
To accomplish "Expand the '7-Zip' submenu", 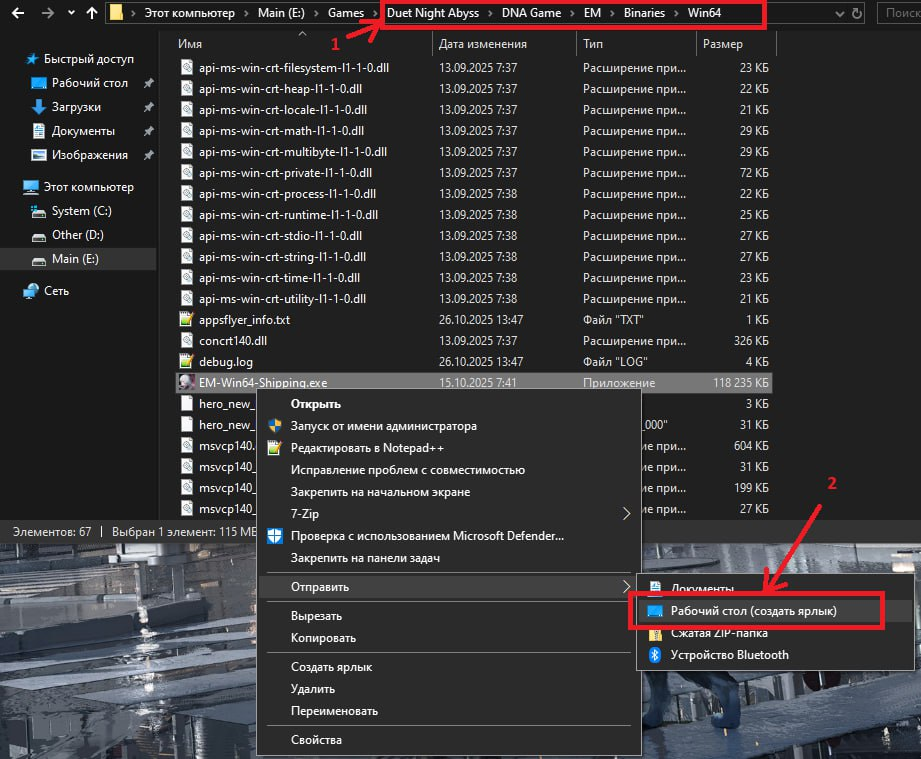I will pos(449,514).
